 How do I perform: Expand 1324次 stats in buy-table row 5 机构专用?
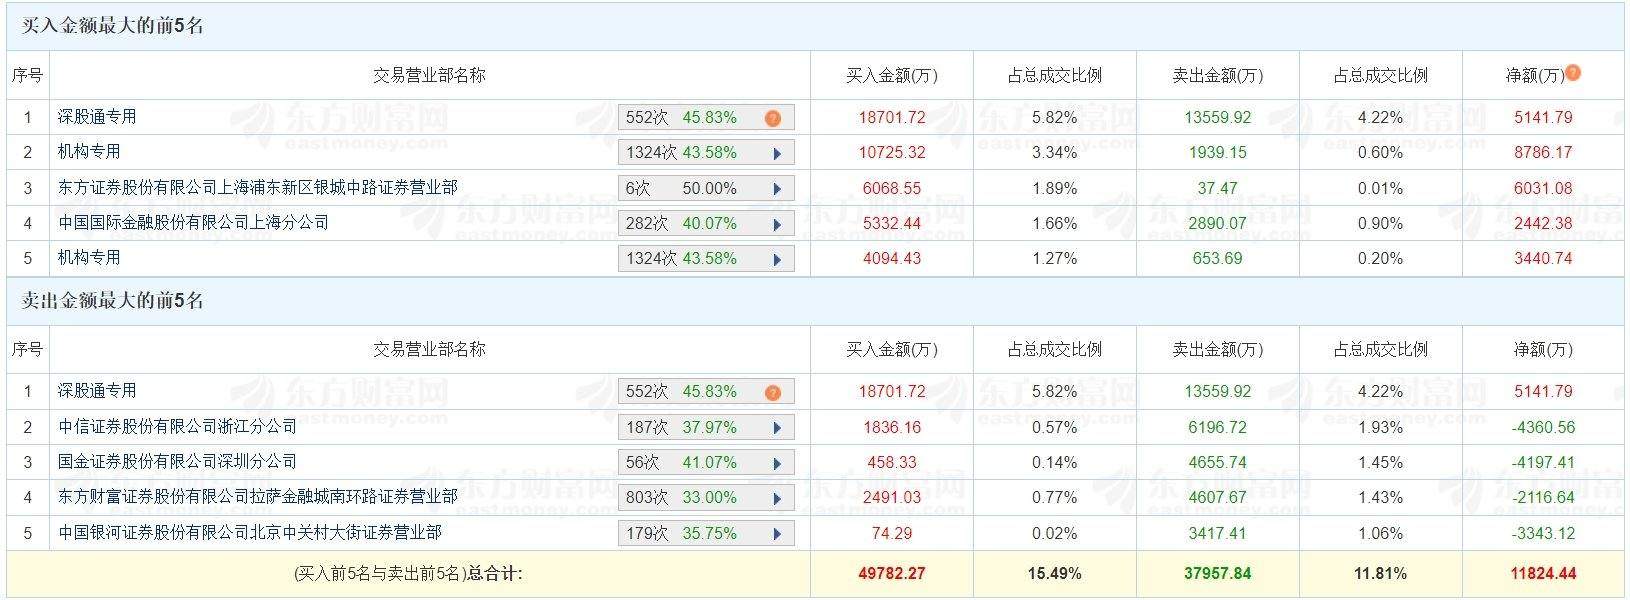777,259
